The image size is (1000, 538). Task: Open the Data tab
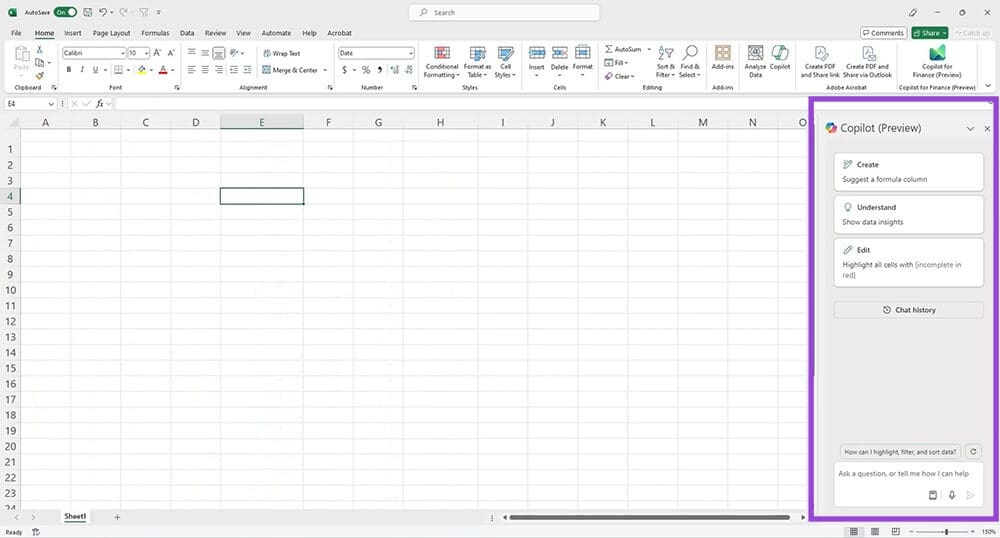pos(187,33)
